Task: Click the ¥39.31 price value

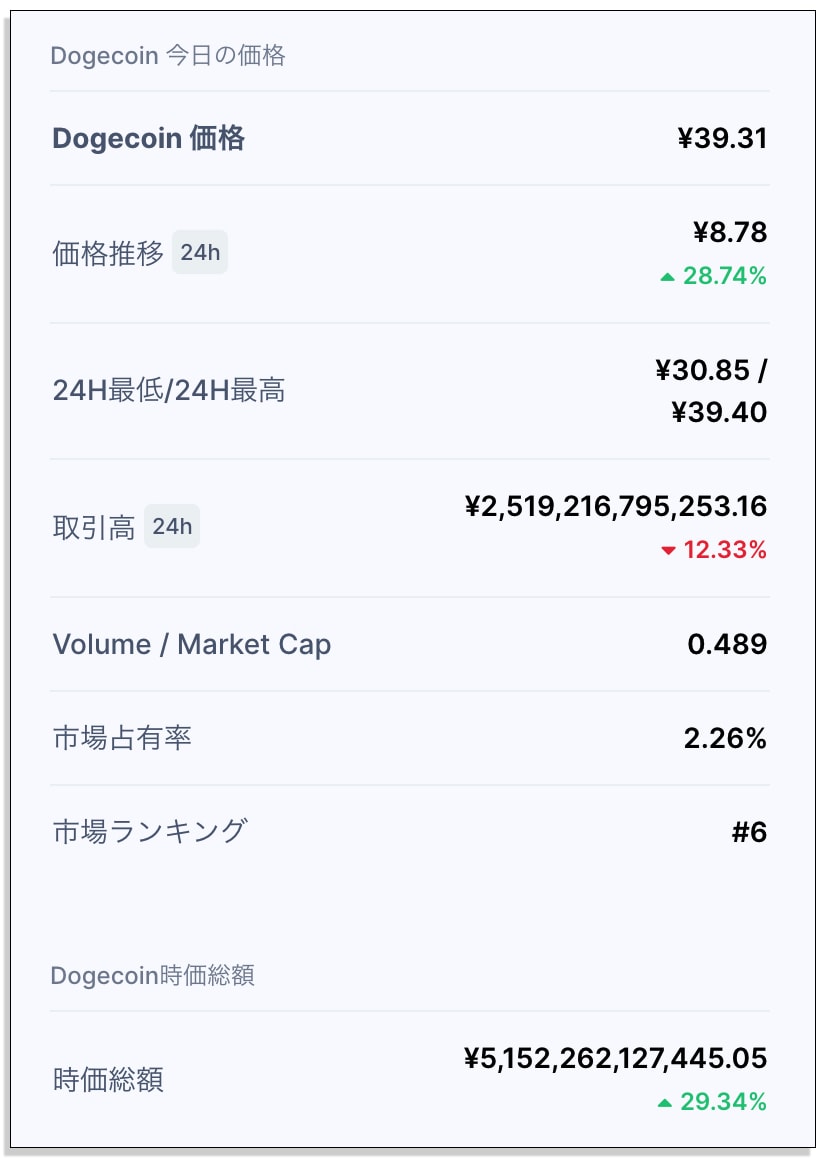Action: [x=723, y=138]
